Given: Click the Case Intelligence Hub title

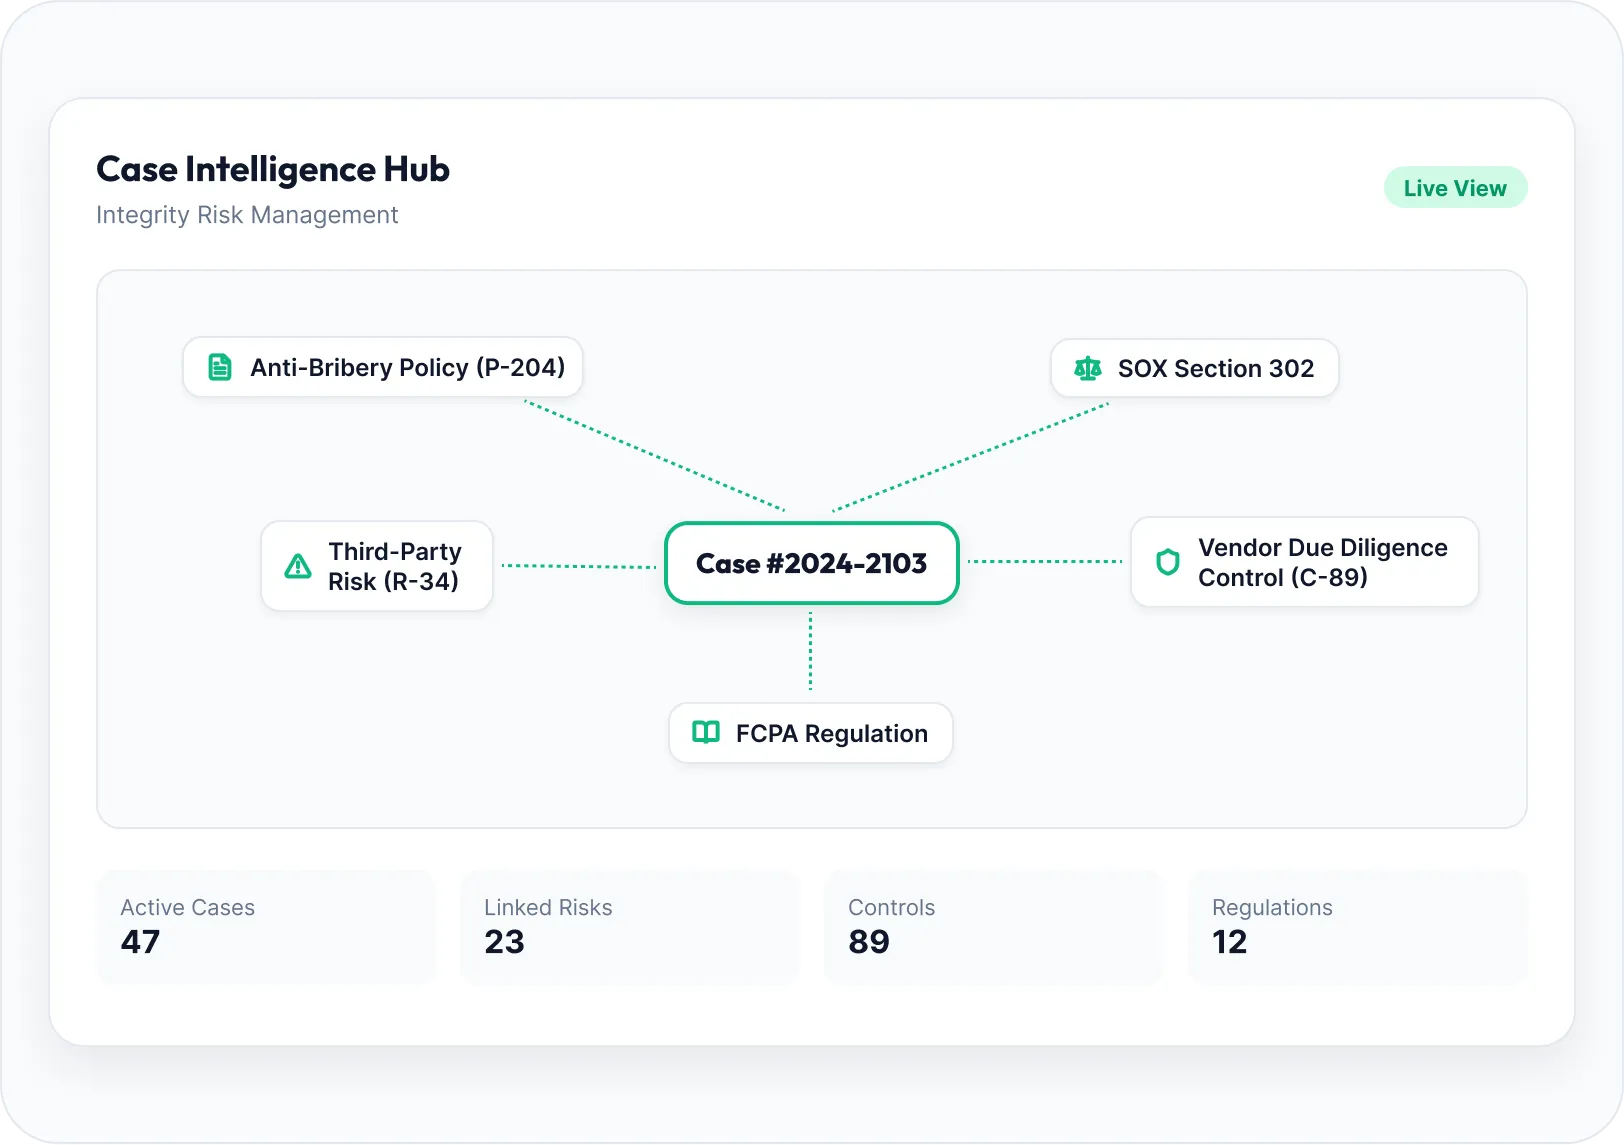Looking at the screenshot, I should click(273, 169).
